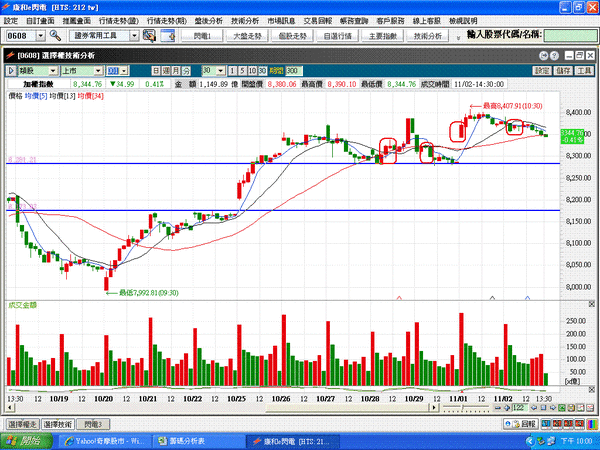Click the magnifier search icon beside 0608
The image size is (600, 450).
click(x=55, y=36)
